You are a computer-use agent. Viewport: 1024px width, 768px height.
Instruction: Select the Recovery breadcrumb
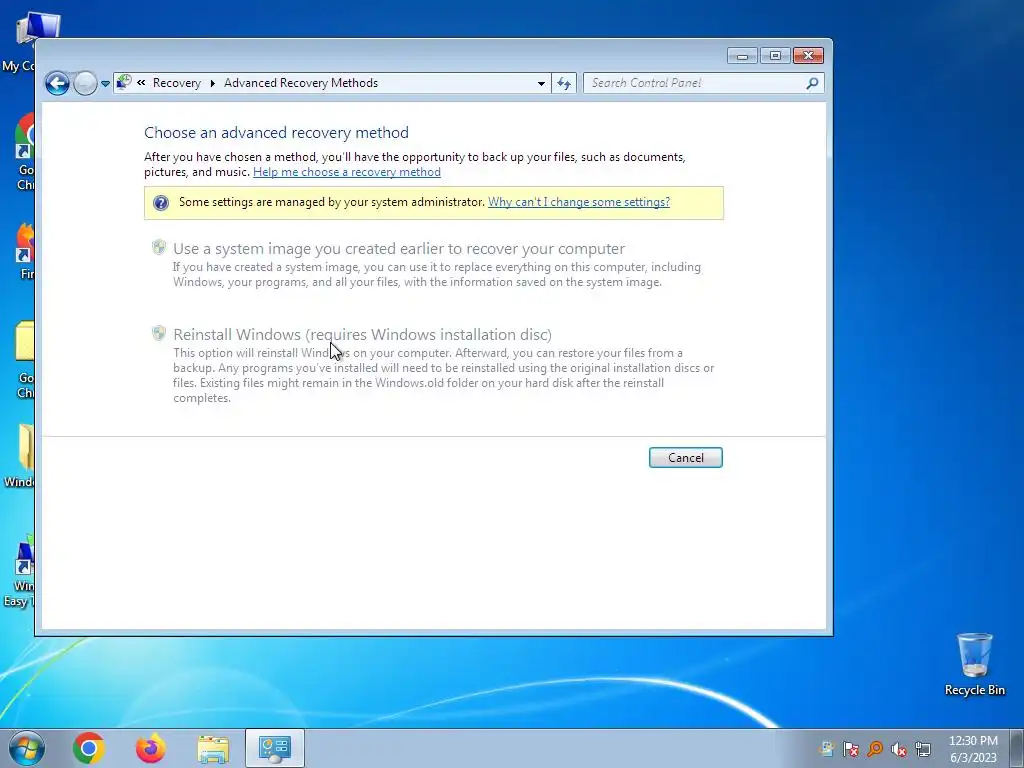pos(176,83)
